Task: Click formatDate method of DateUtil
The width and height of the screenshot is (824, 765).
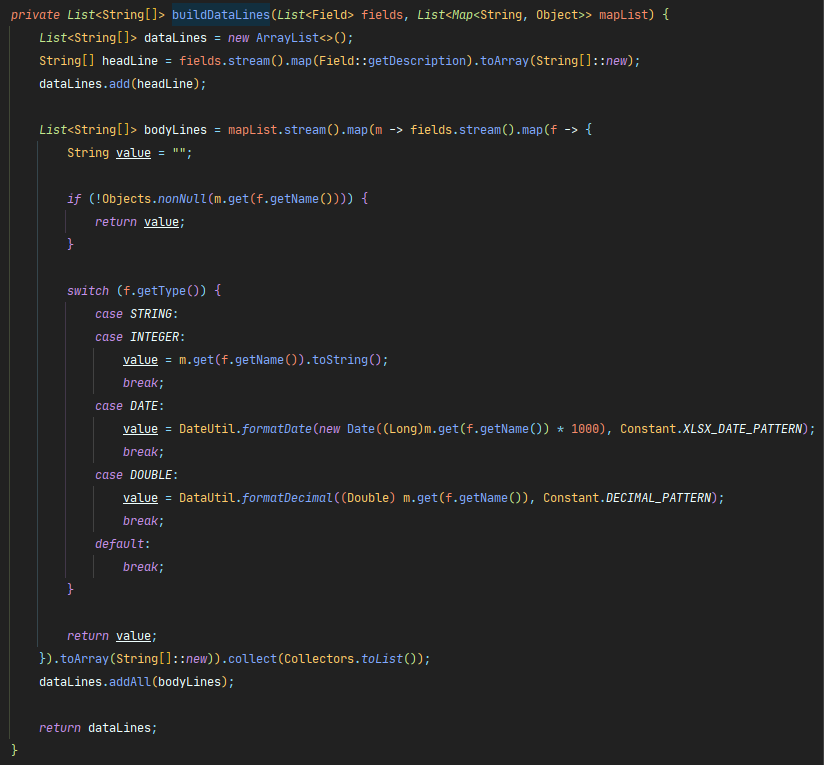Action: pos(277,429)
